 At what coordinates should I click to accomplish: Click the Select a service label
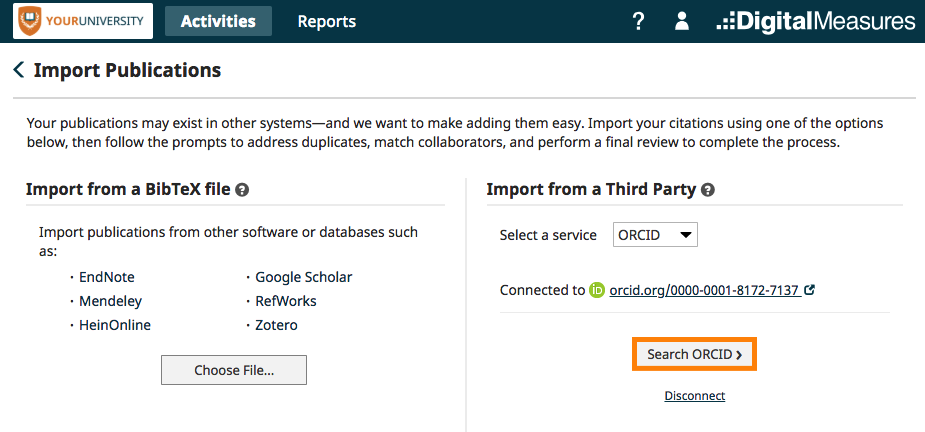[548, 235]
